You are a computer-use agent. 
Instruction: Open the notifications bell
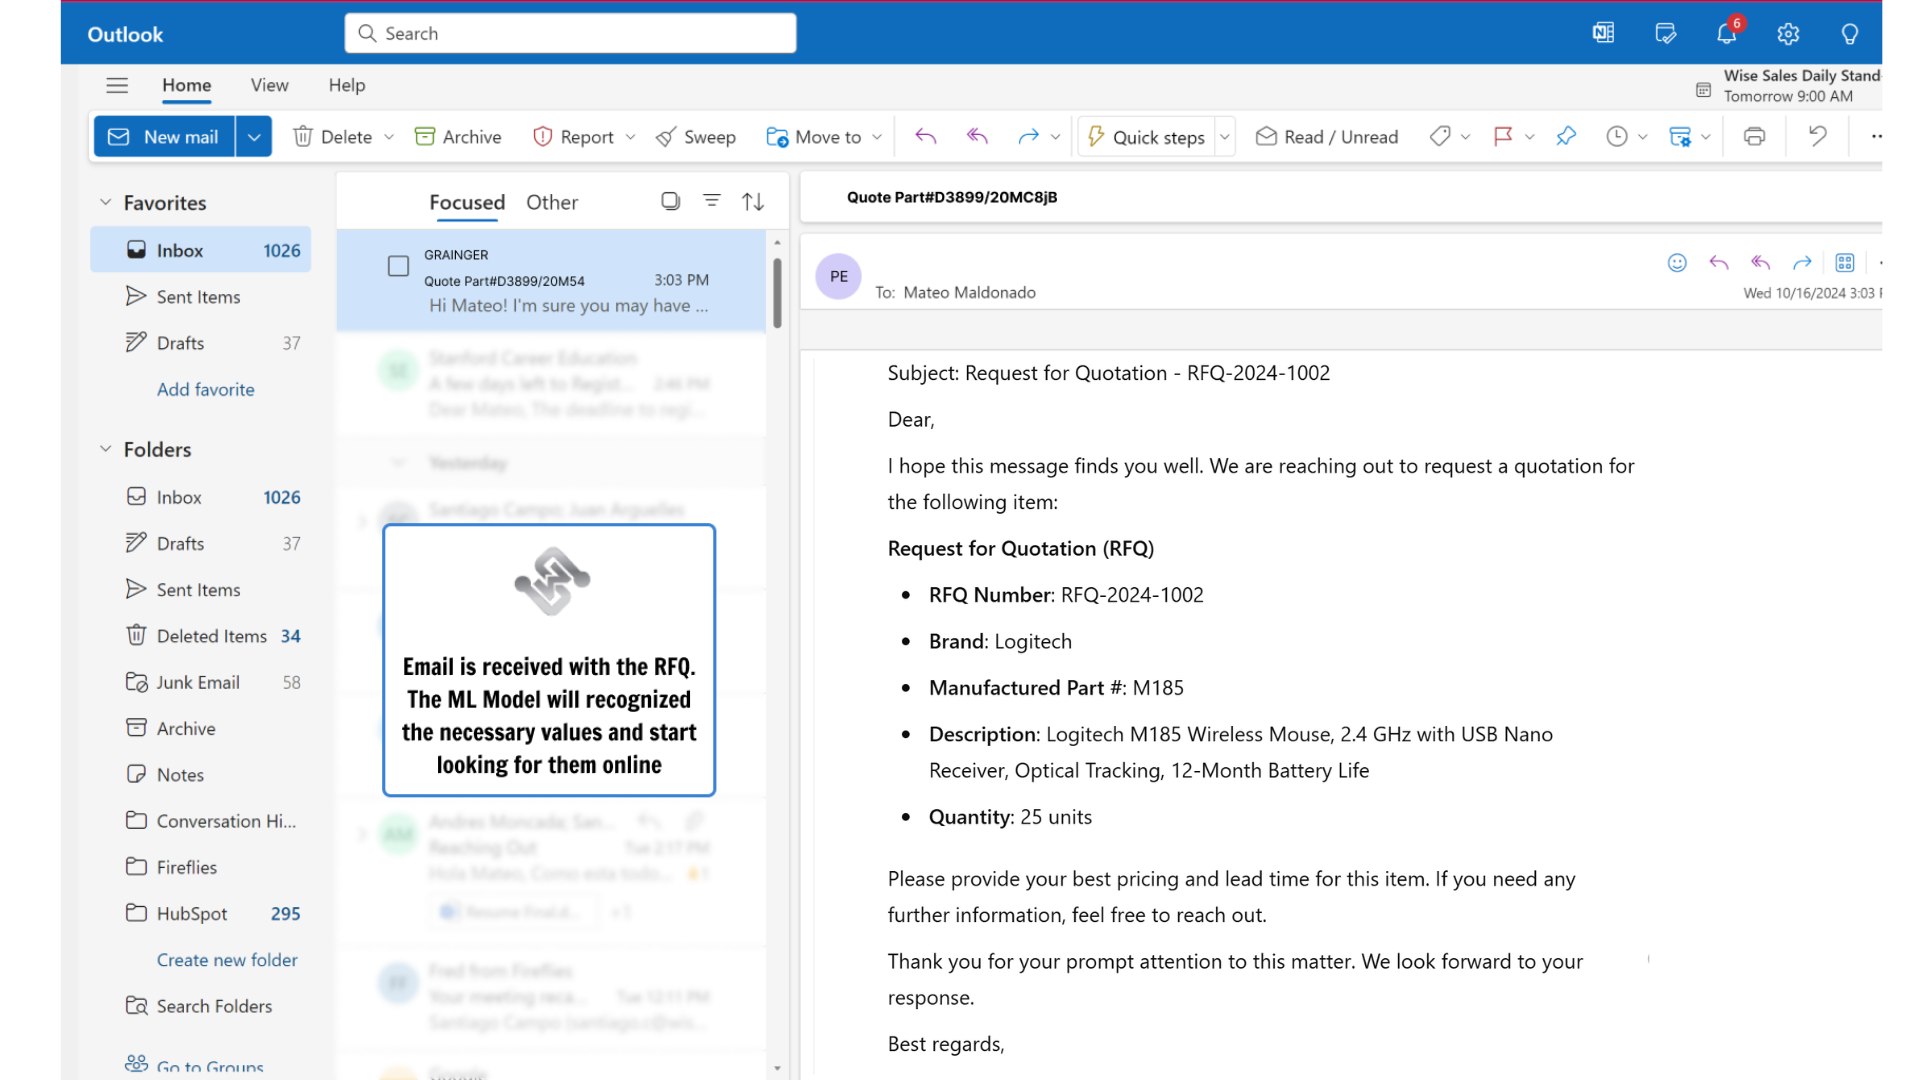pos(1727,34)
